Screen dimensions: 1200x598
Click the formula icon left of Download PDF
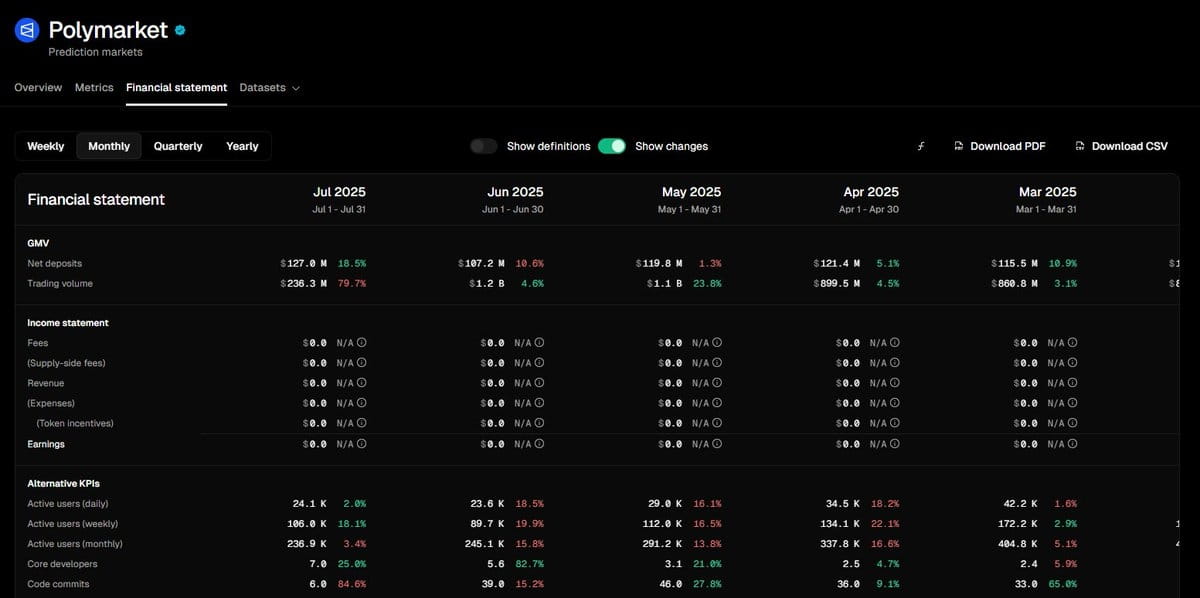point(921,146)
